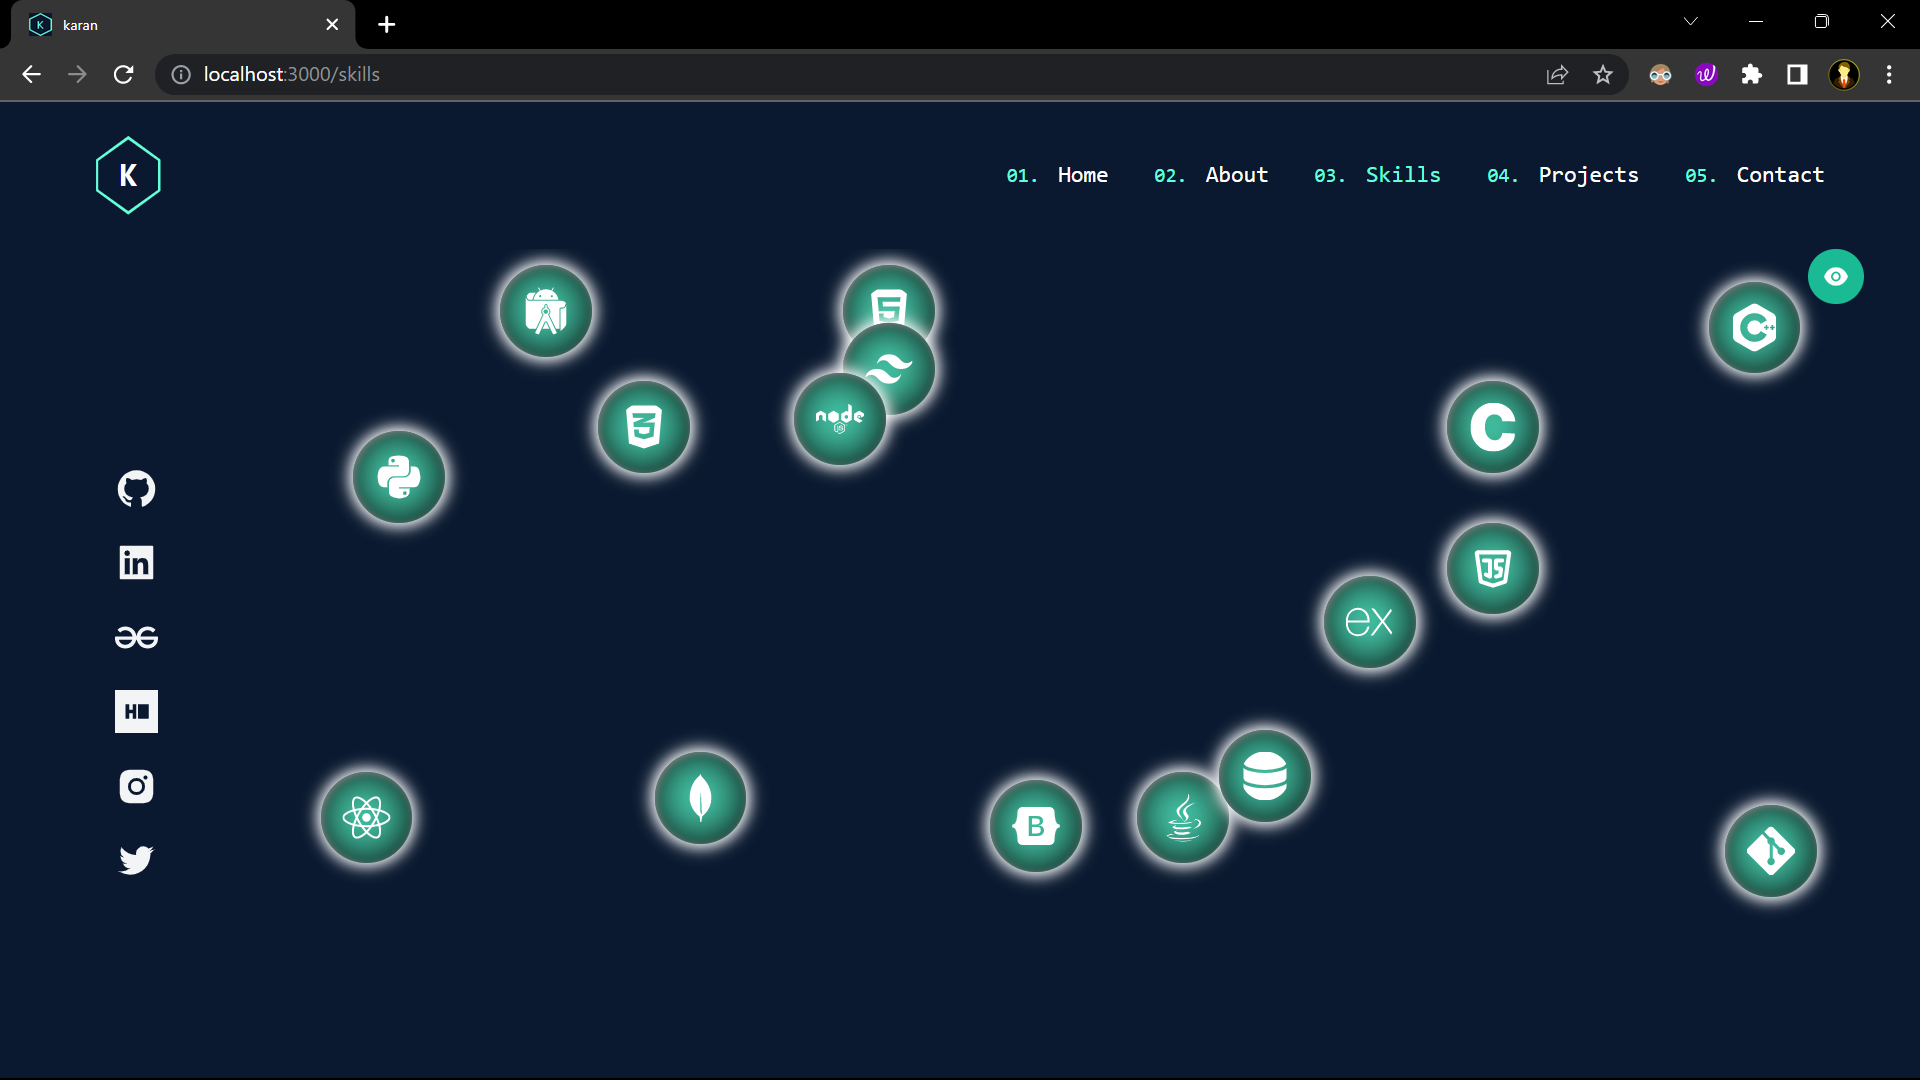
Task: Click the Git skill bubble
Action: 1770,851
